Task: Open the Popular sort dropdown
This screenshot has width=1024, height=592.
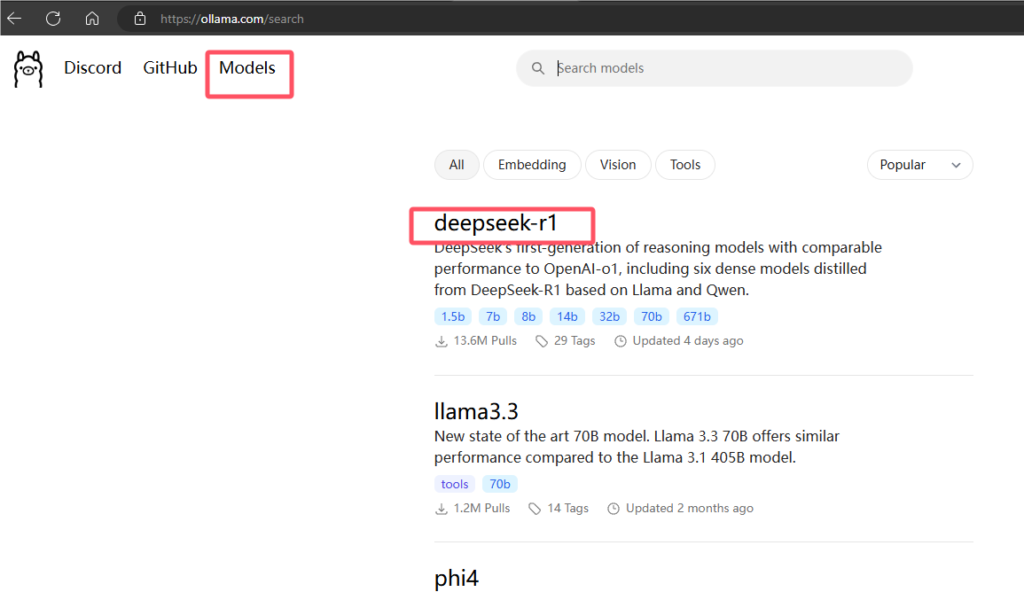Action: tap(920, 165)
